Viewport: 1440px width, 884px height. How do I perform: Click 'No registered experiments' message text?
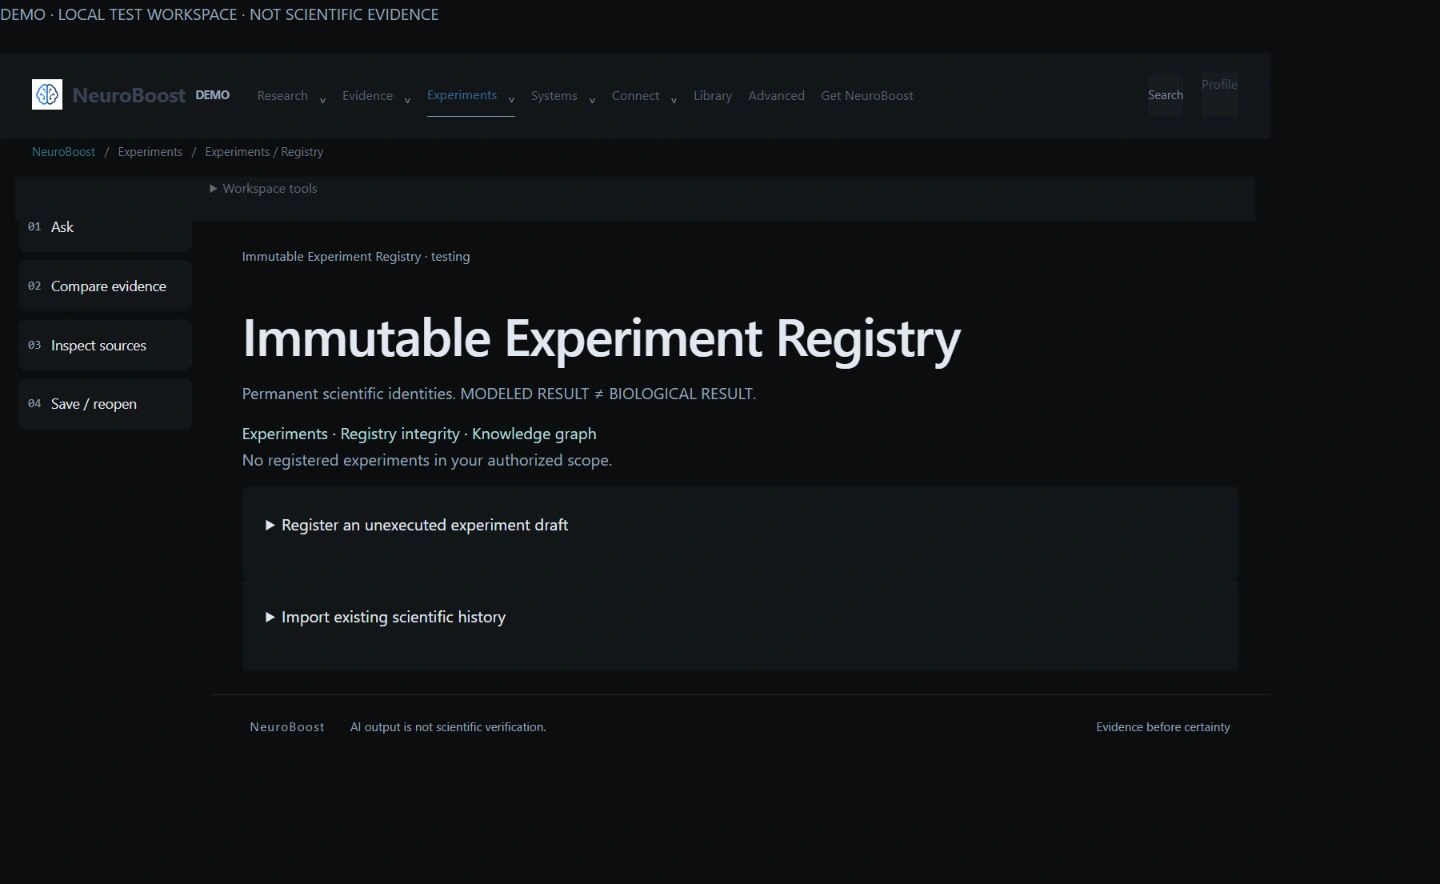[427, 460]
